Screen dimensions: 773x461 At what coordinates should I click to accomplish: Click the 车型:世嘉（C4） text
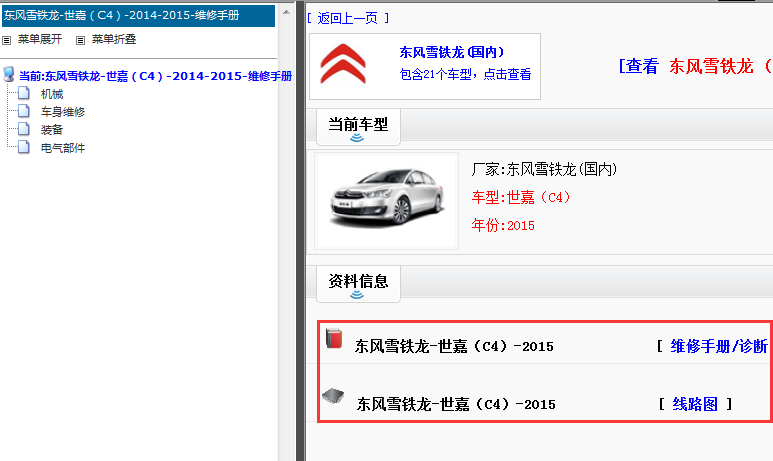pos(521,197)
